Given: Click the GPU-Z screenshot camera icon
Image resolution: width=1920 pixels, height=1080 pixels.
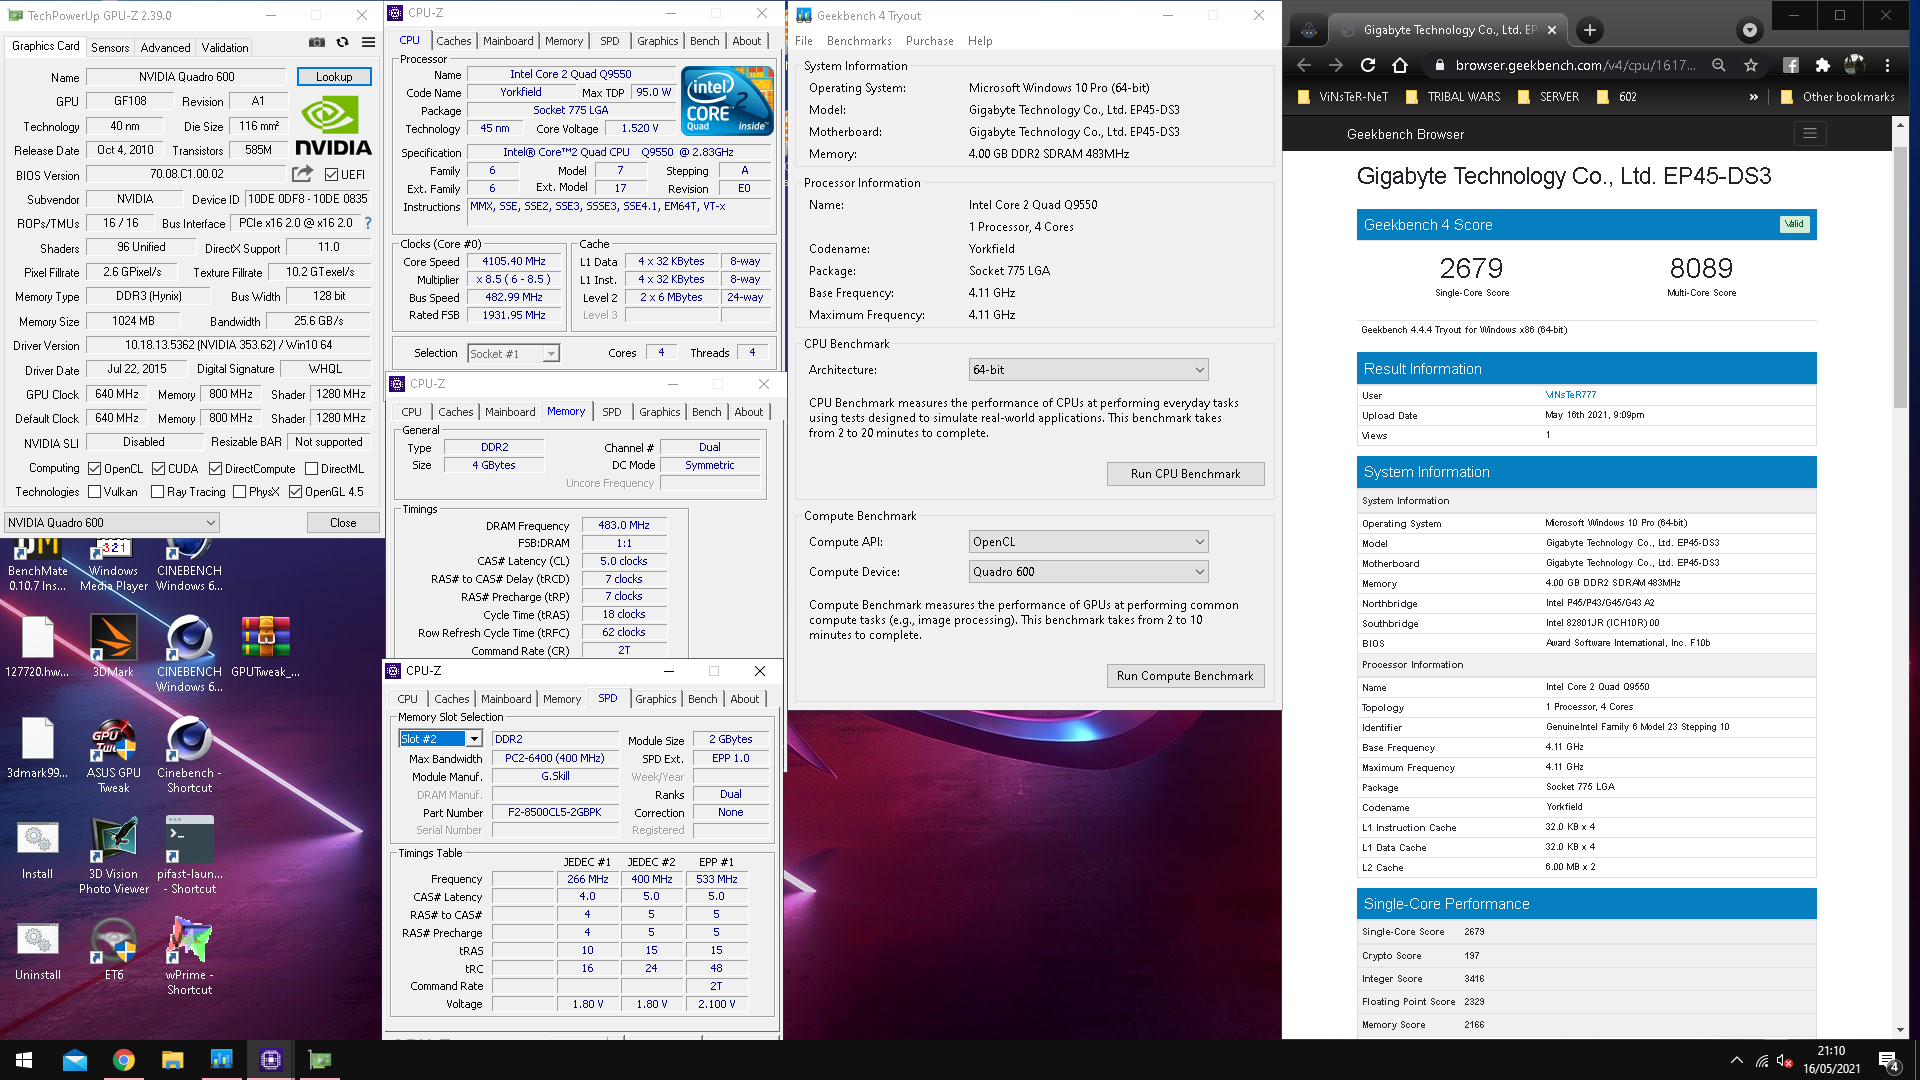Looking at the screenshot, I should 316,42.
